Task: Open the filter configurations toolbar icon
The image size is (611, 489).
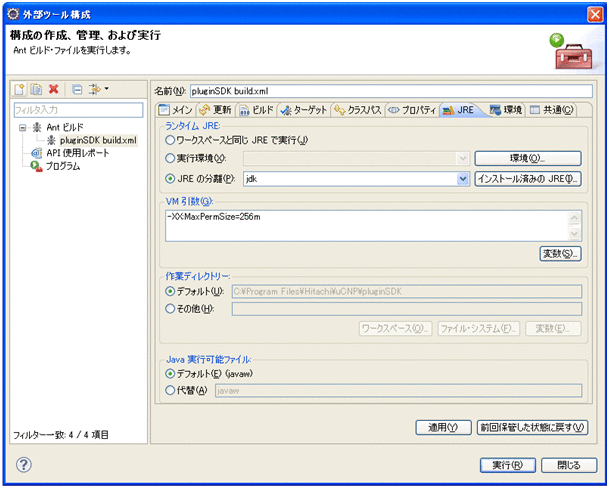Action: click(x=94, y=90)
